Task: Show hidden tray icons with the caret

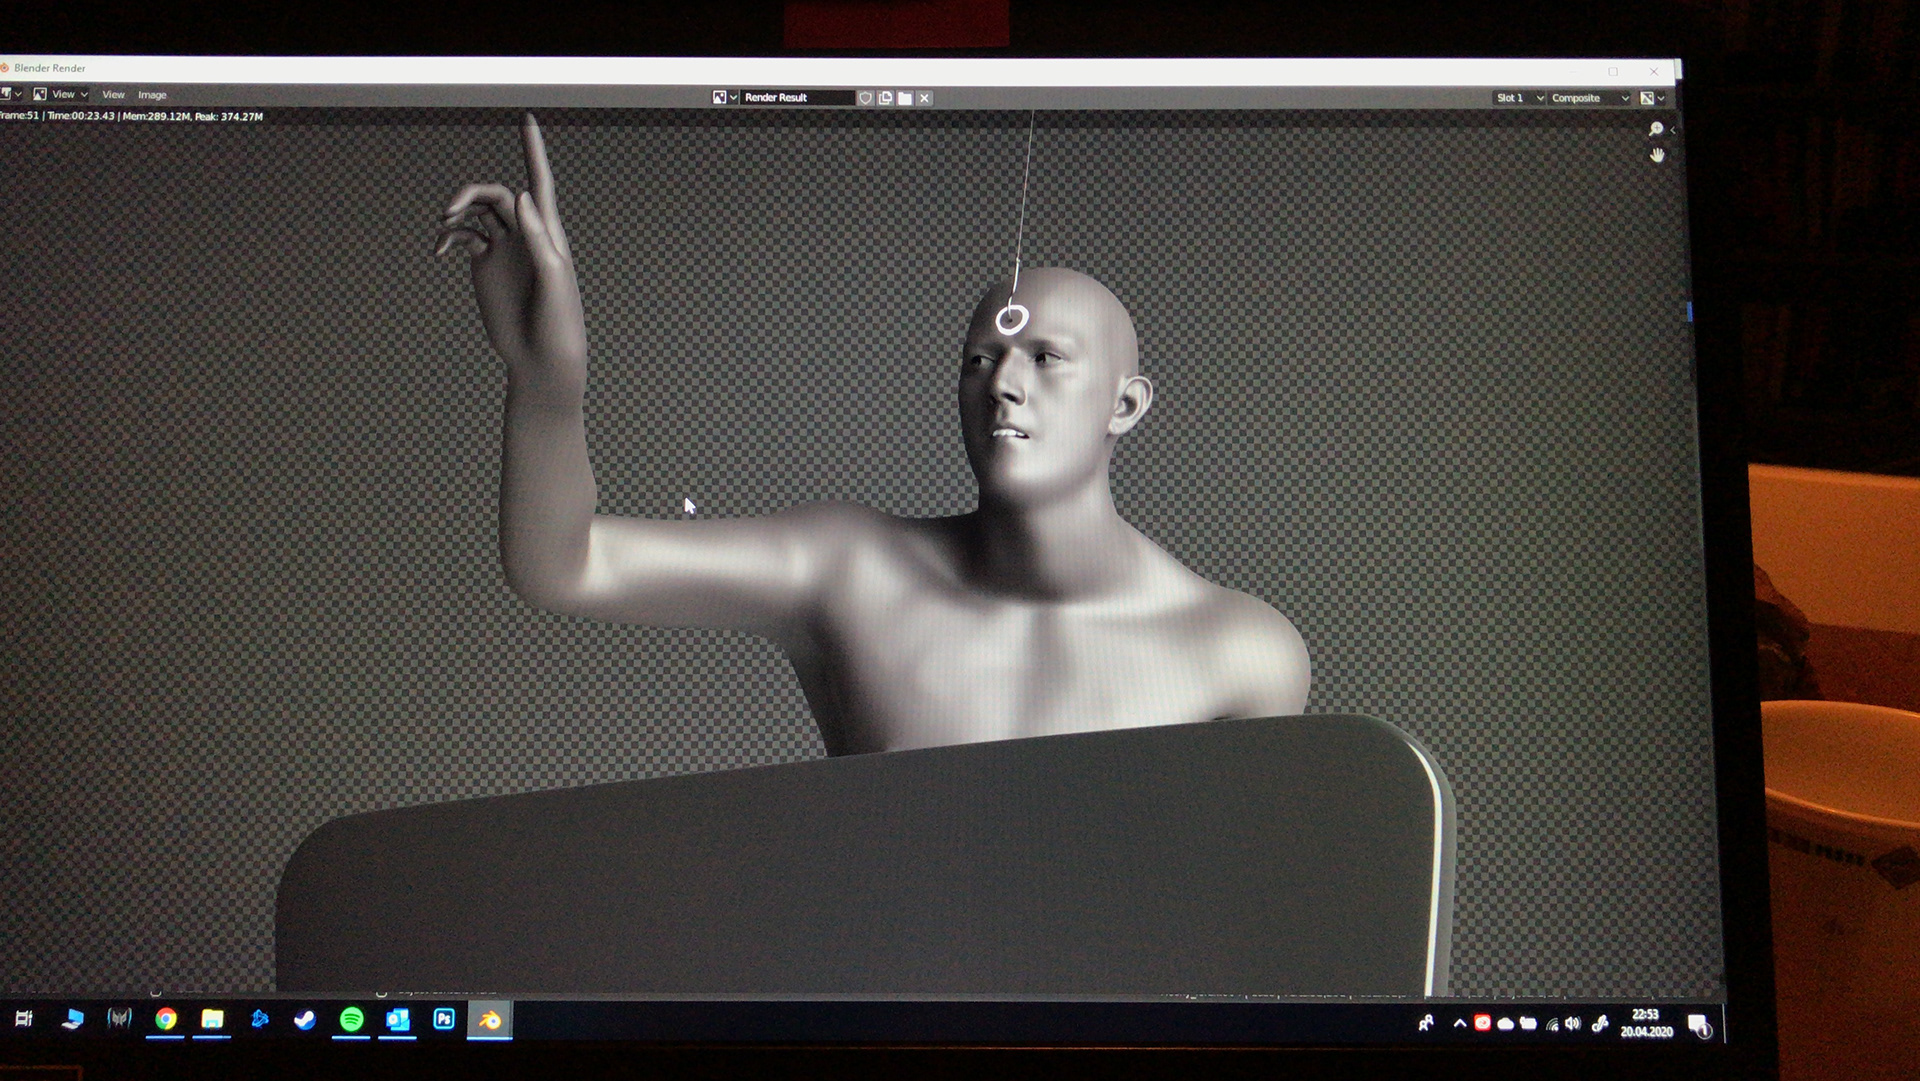Action: (x=1460, y=1023)
